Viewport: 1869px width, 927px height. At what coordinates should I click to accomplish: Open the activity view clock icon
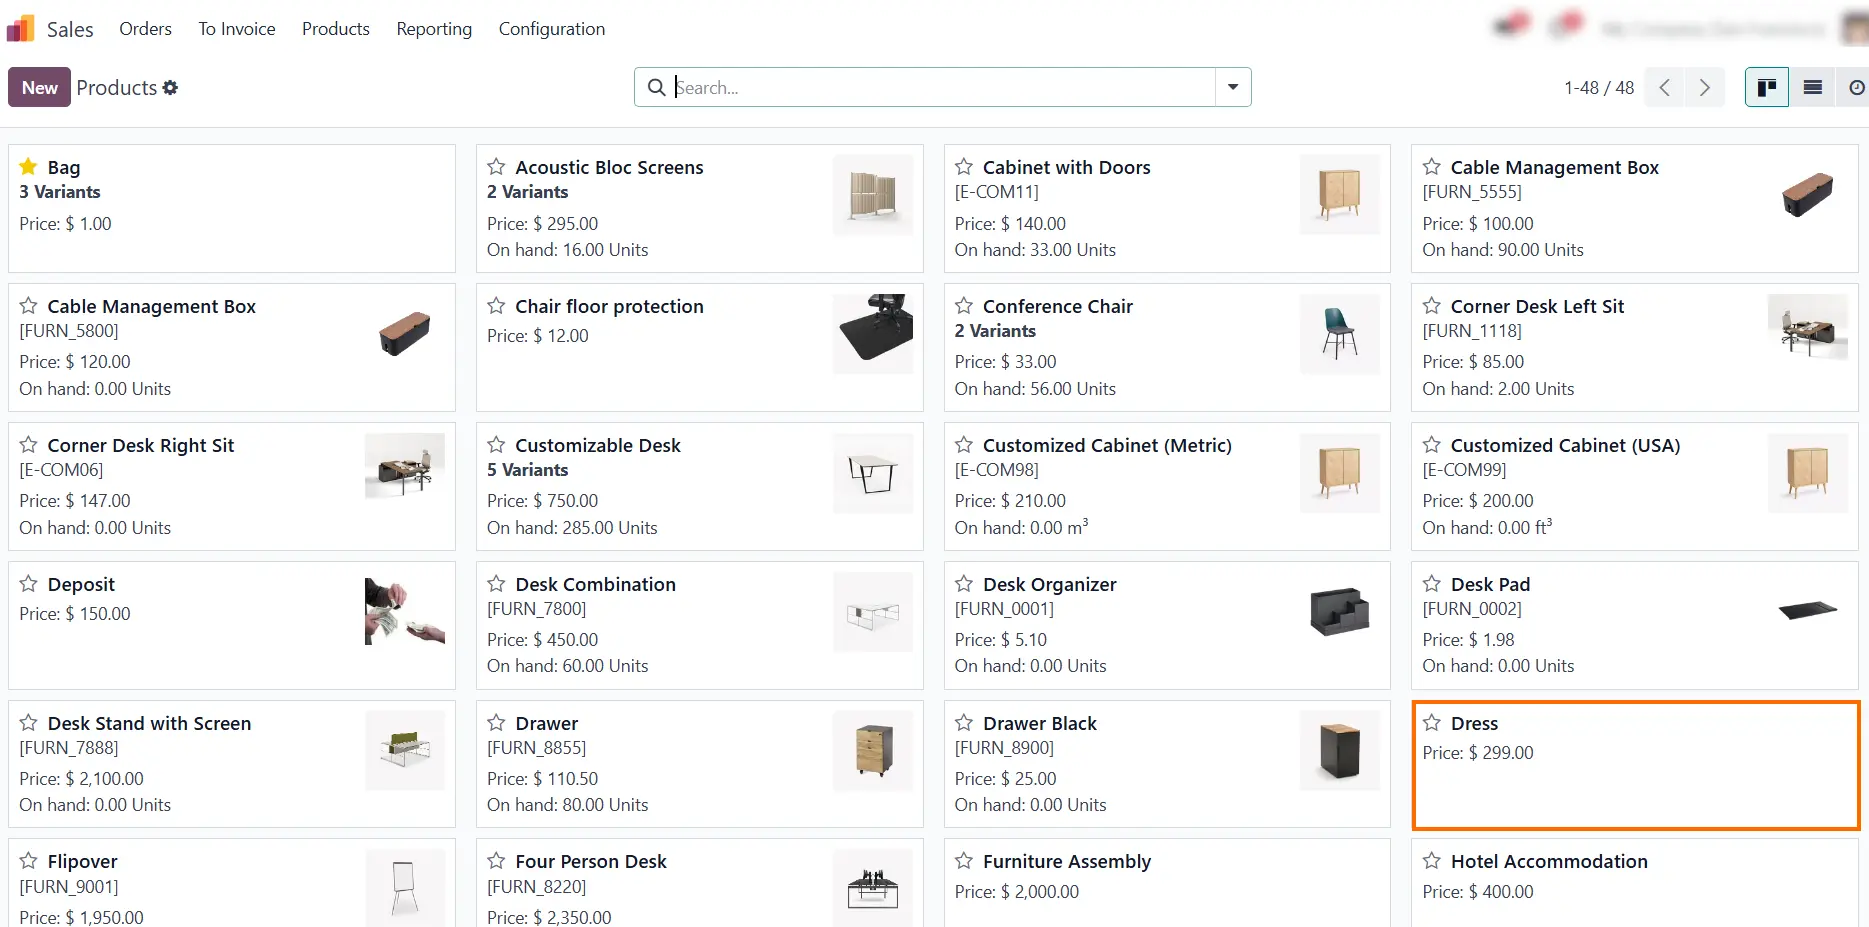click(1856, 87)
